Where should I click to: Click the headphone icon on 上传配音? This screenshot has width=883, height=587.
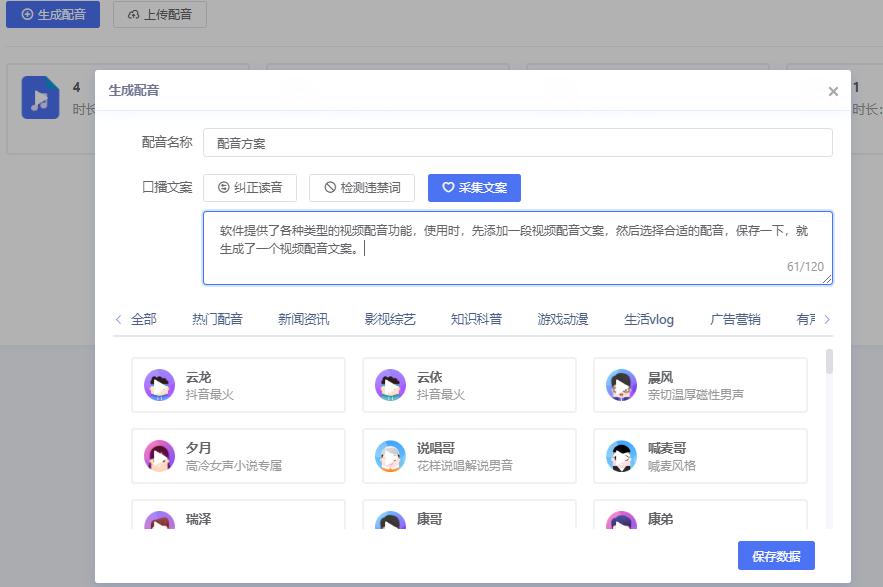[134, 14]
